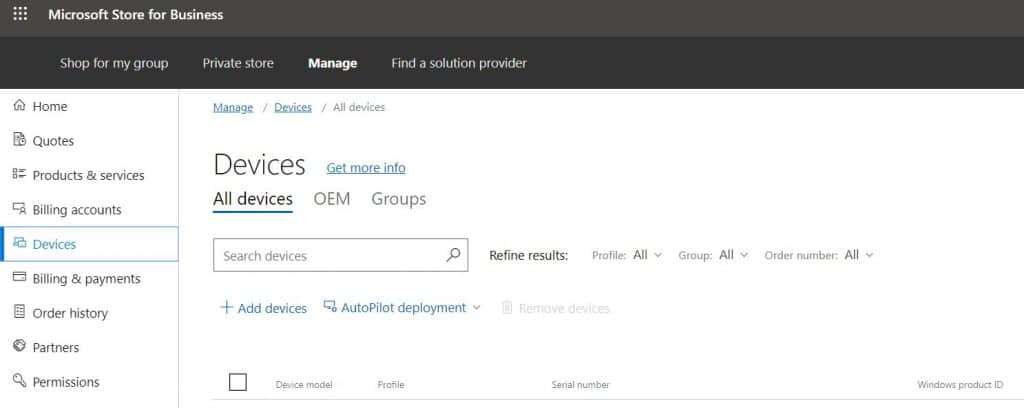
Task: Open the Private store menu
Action: click(x=238, y=63)
